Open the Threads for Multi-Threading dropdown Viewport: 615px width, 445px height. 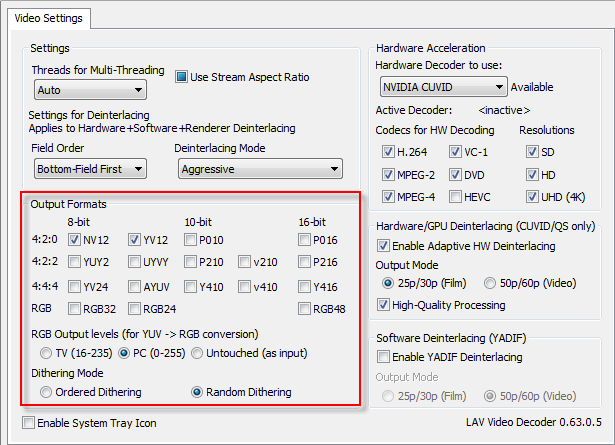point(90,90)
